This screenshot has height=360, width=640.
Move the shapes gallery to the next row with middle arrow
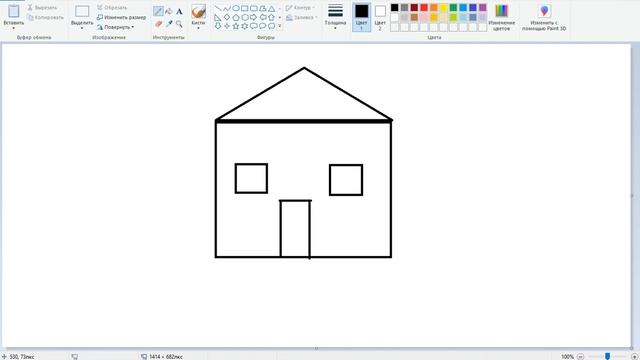point(280,17)
